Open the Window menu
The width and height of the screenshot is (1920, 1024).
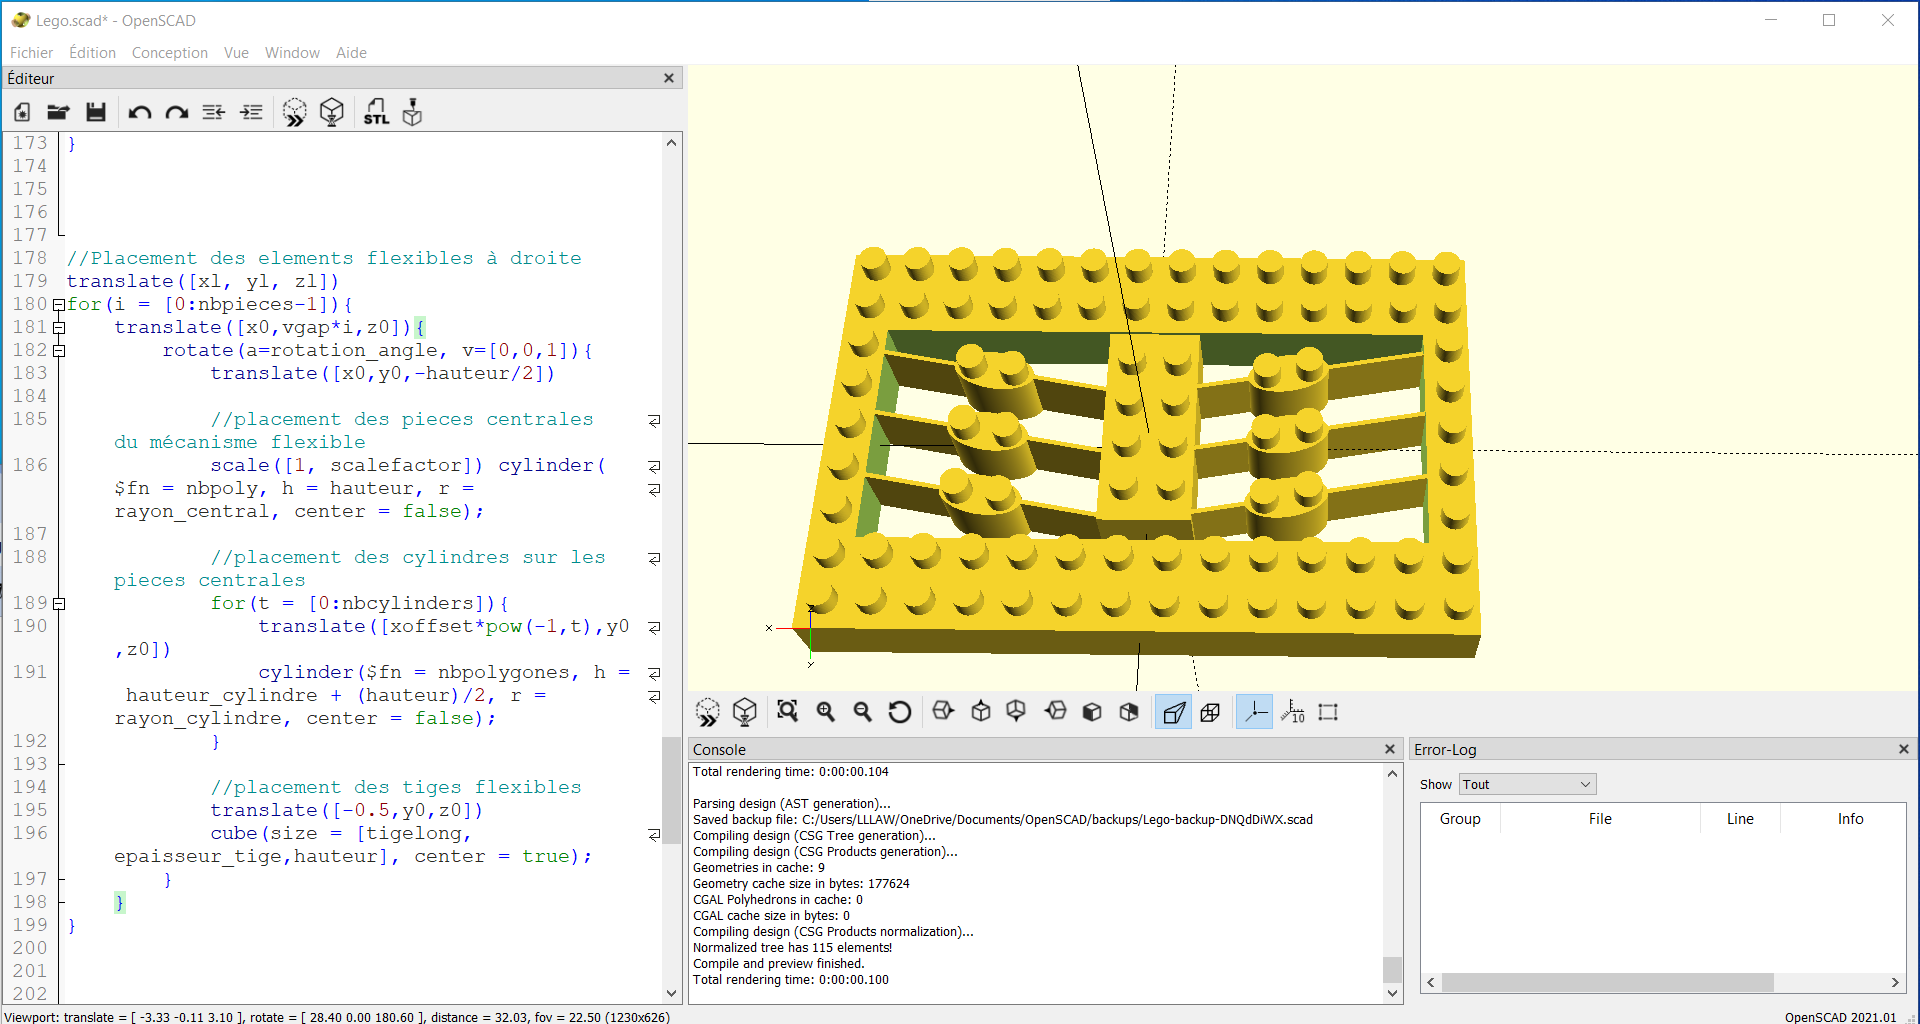pyautogui.click(x=292, y=53)
